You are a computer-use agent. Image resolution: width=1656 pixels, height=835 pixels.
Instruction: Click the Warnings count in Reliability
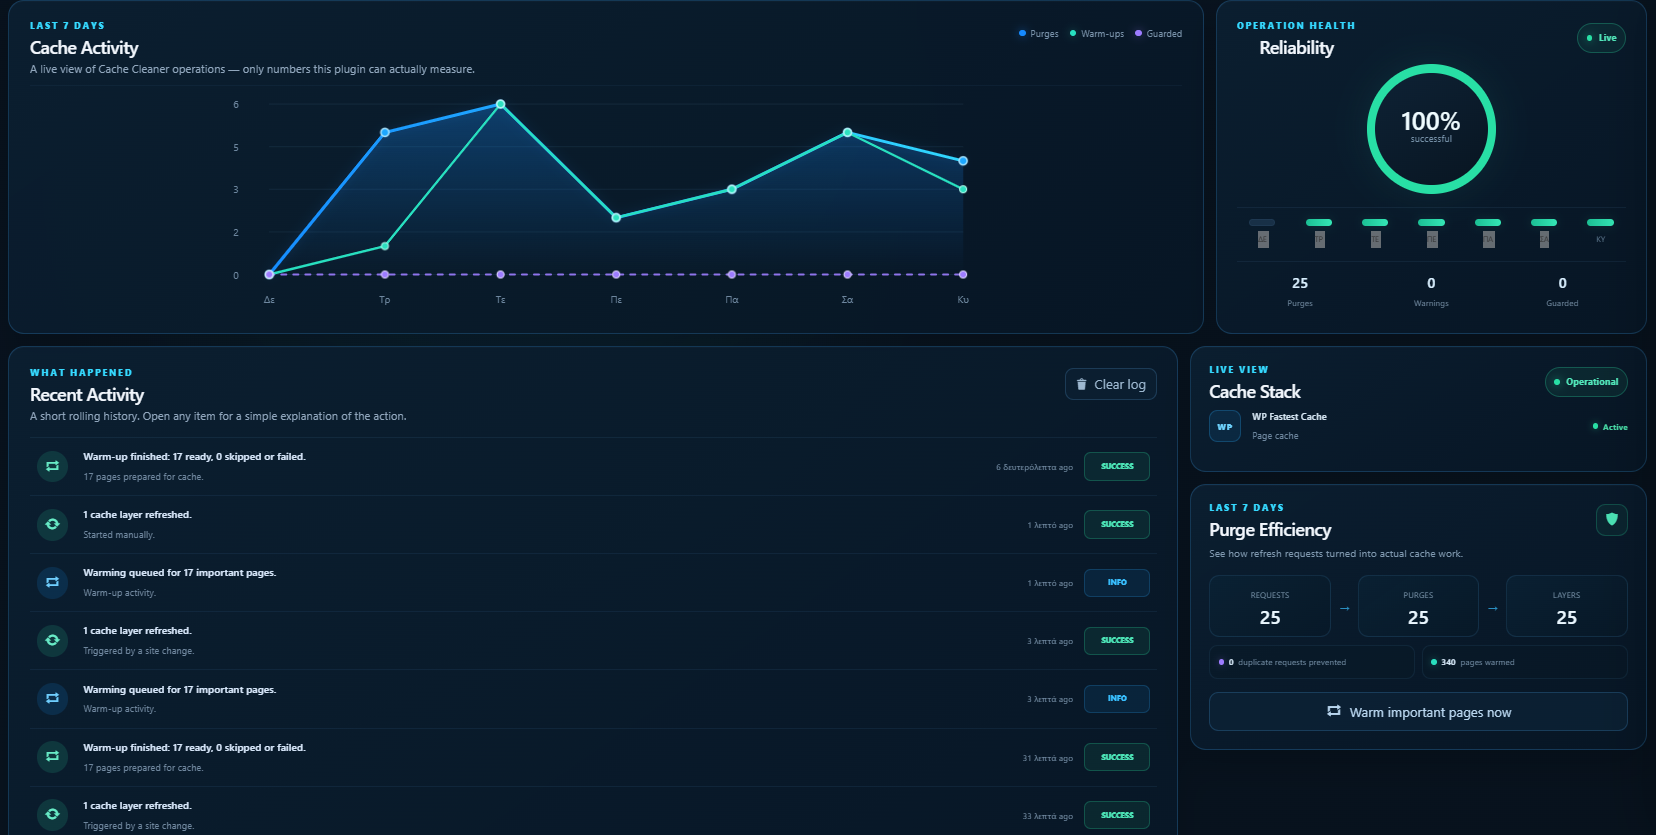(1431, 290)
